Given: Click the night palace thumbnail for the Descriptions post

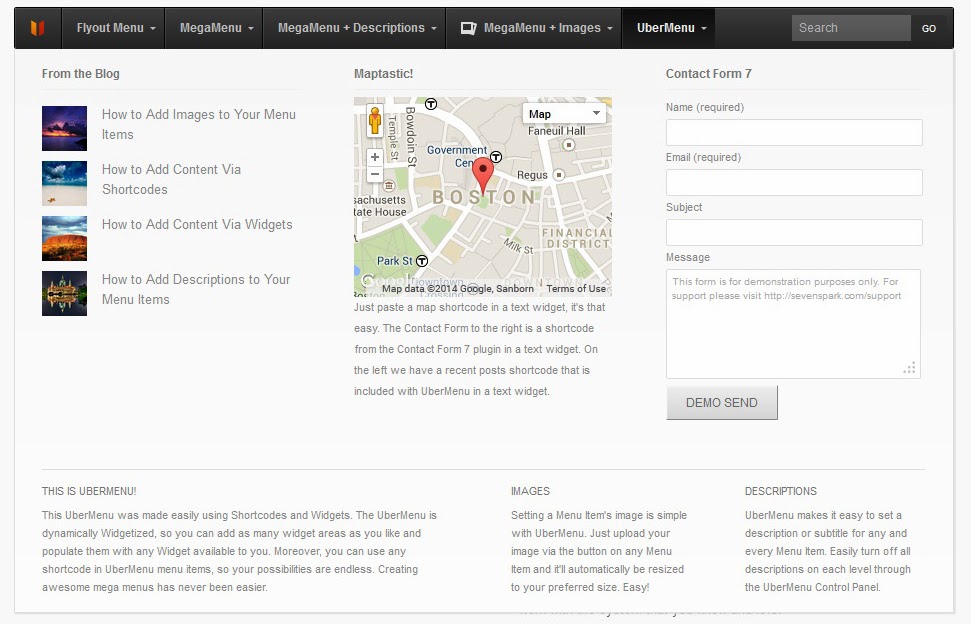Looking at the screenshot, I should [64, 293].
